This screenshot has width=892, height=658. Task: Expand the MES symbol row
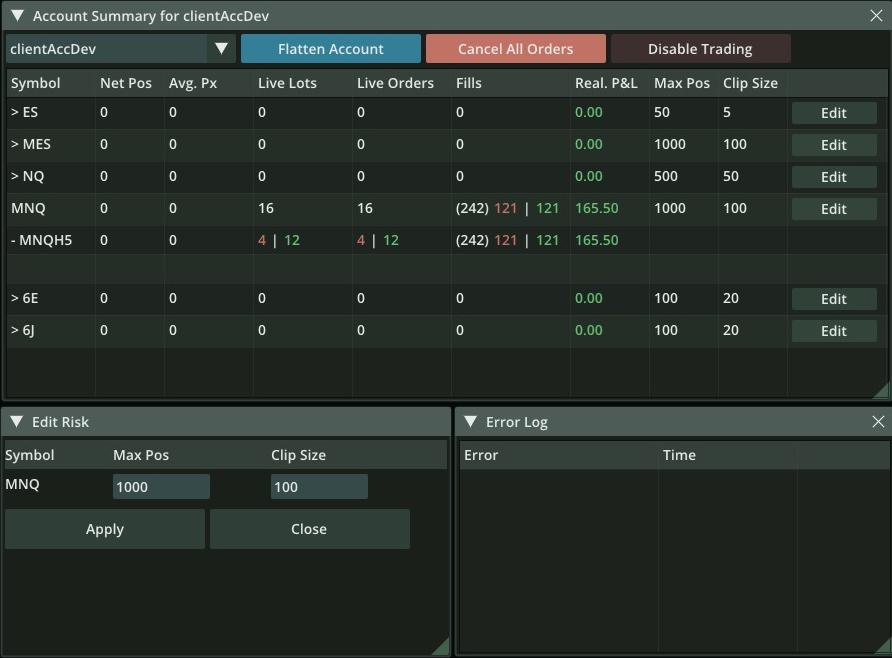[16, 144]
